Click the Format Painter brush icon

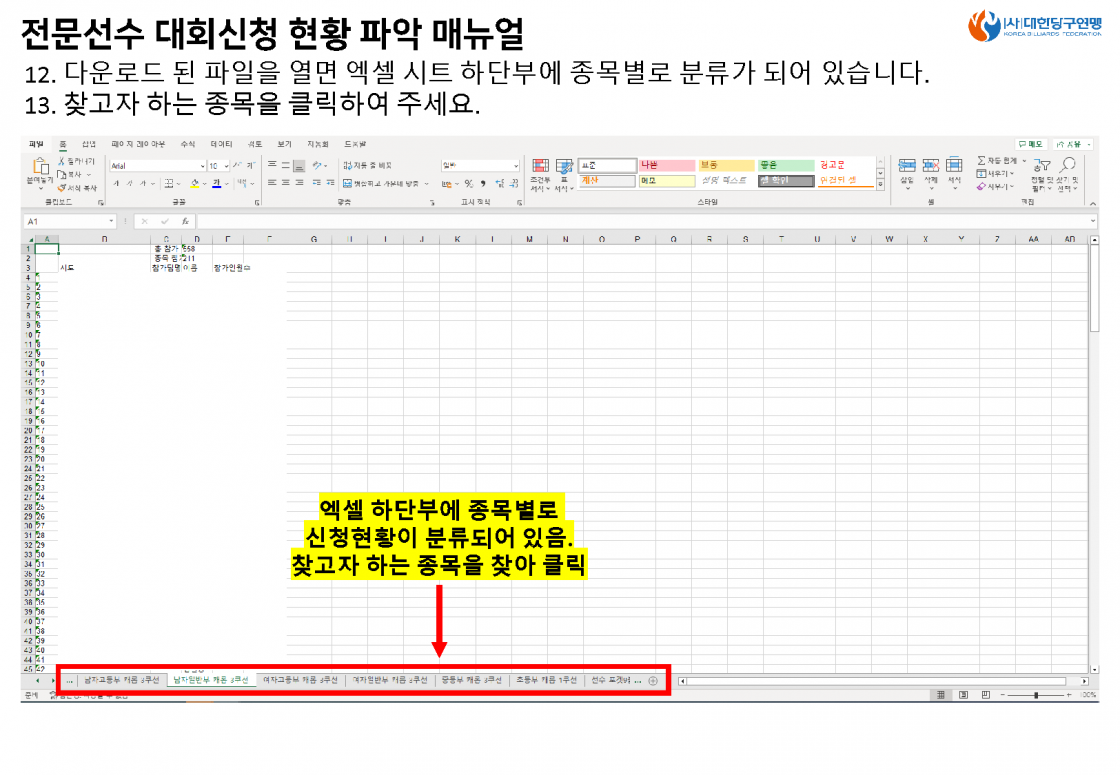point(61,188)
